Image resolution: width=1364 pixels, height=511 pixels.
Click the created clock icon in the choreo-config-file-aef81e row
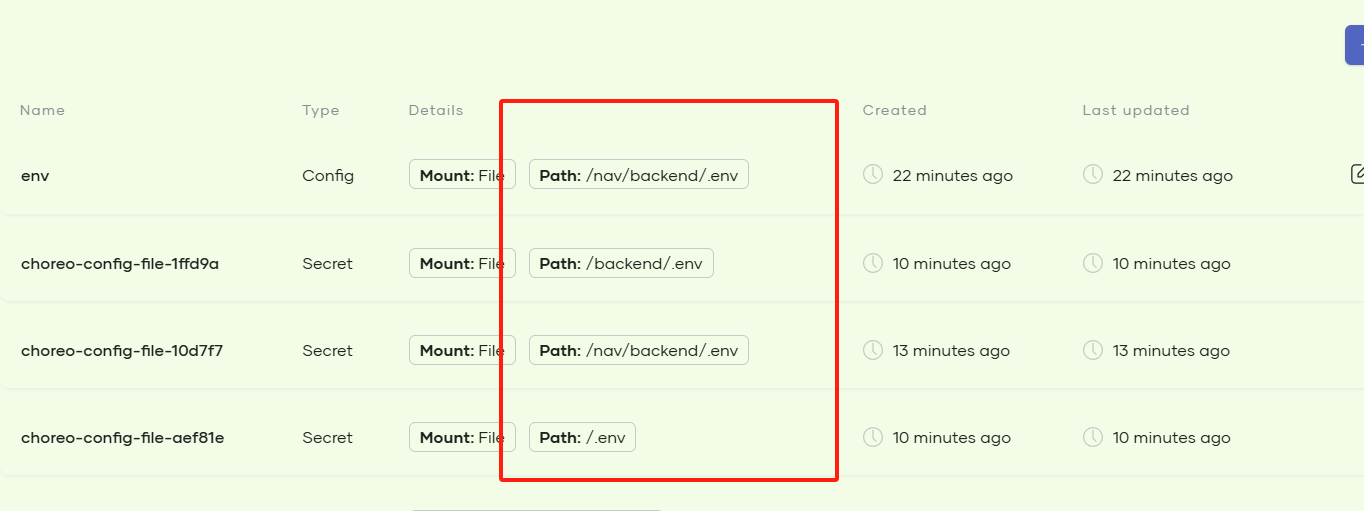click(x=873, y=437)
